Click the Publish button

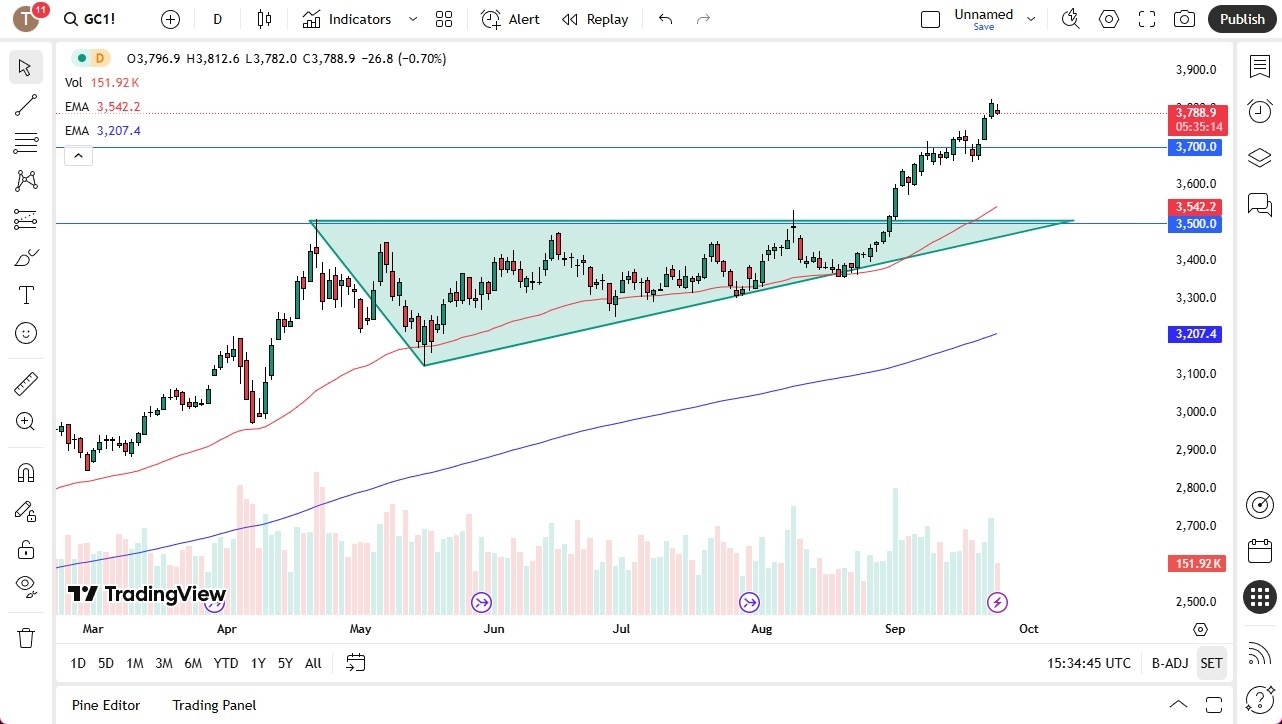(1242, 19)
